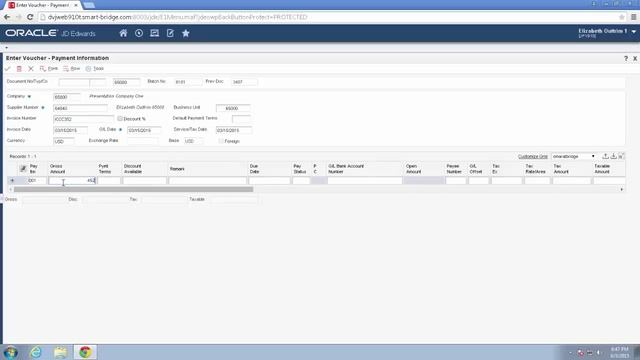
Task: Click the Supplier Number input field
Action: 80,108
